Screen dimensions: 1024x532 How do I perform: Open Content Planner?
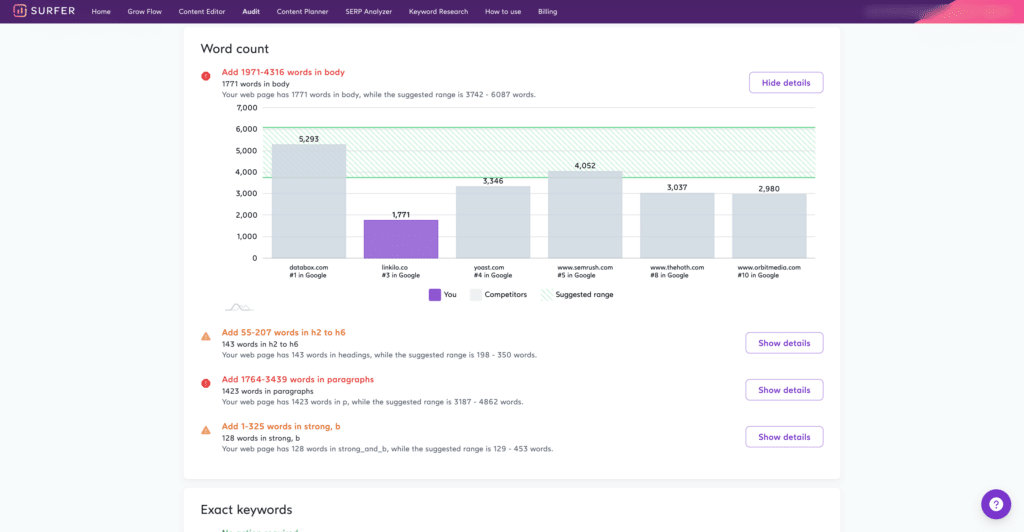point(302,11)
